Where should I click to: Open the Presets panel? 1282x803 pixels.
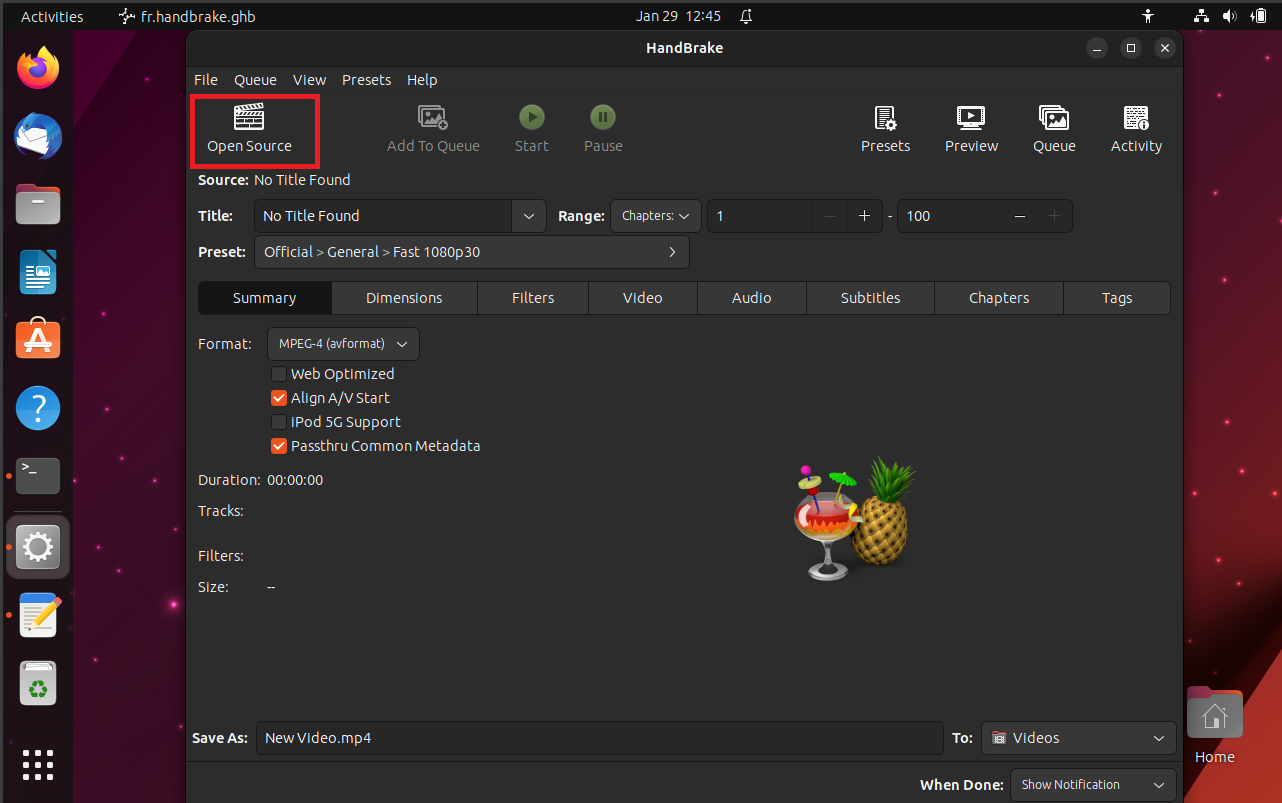[x=885, y=128]
